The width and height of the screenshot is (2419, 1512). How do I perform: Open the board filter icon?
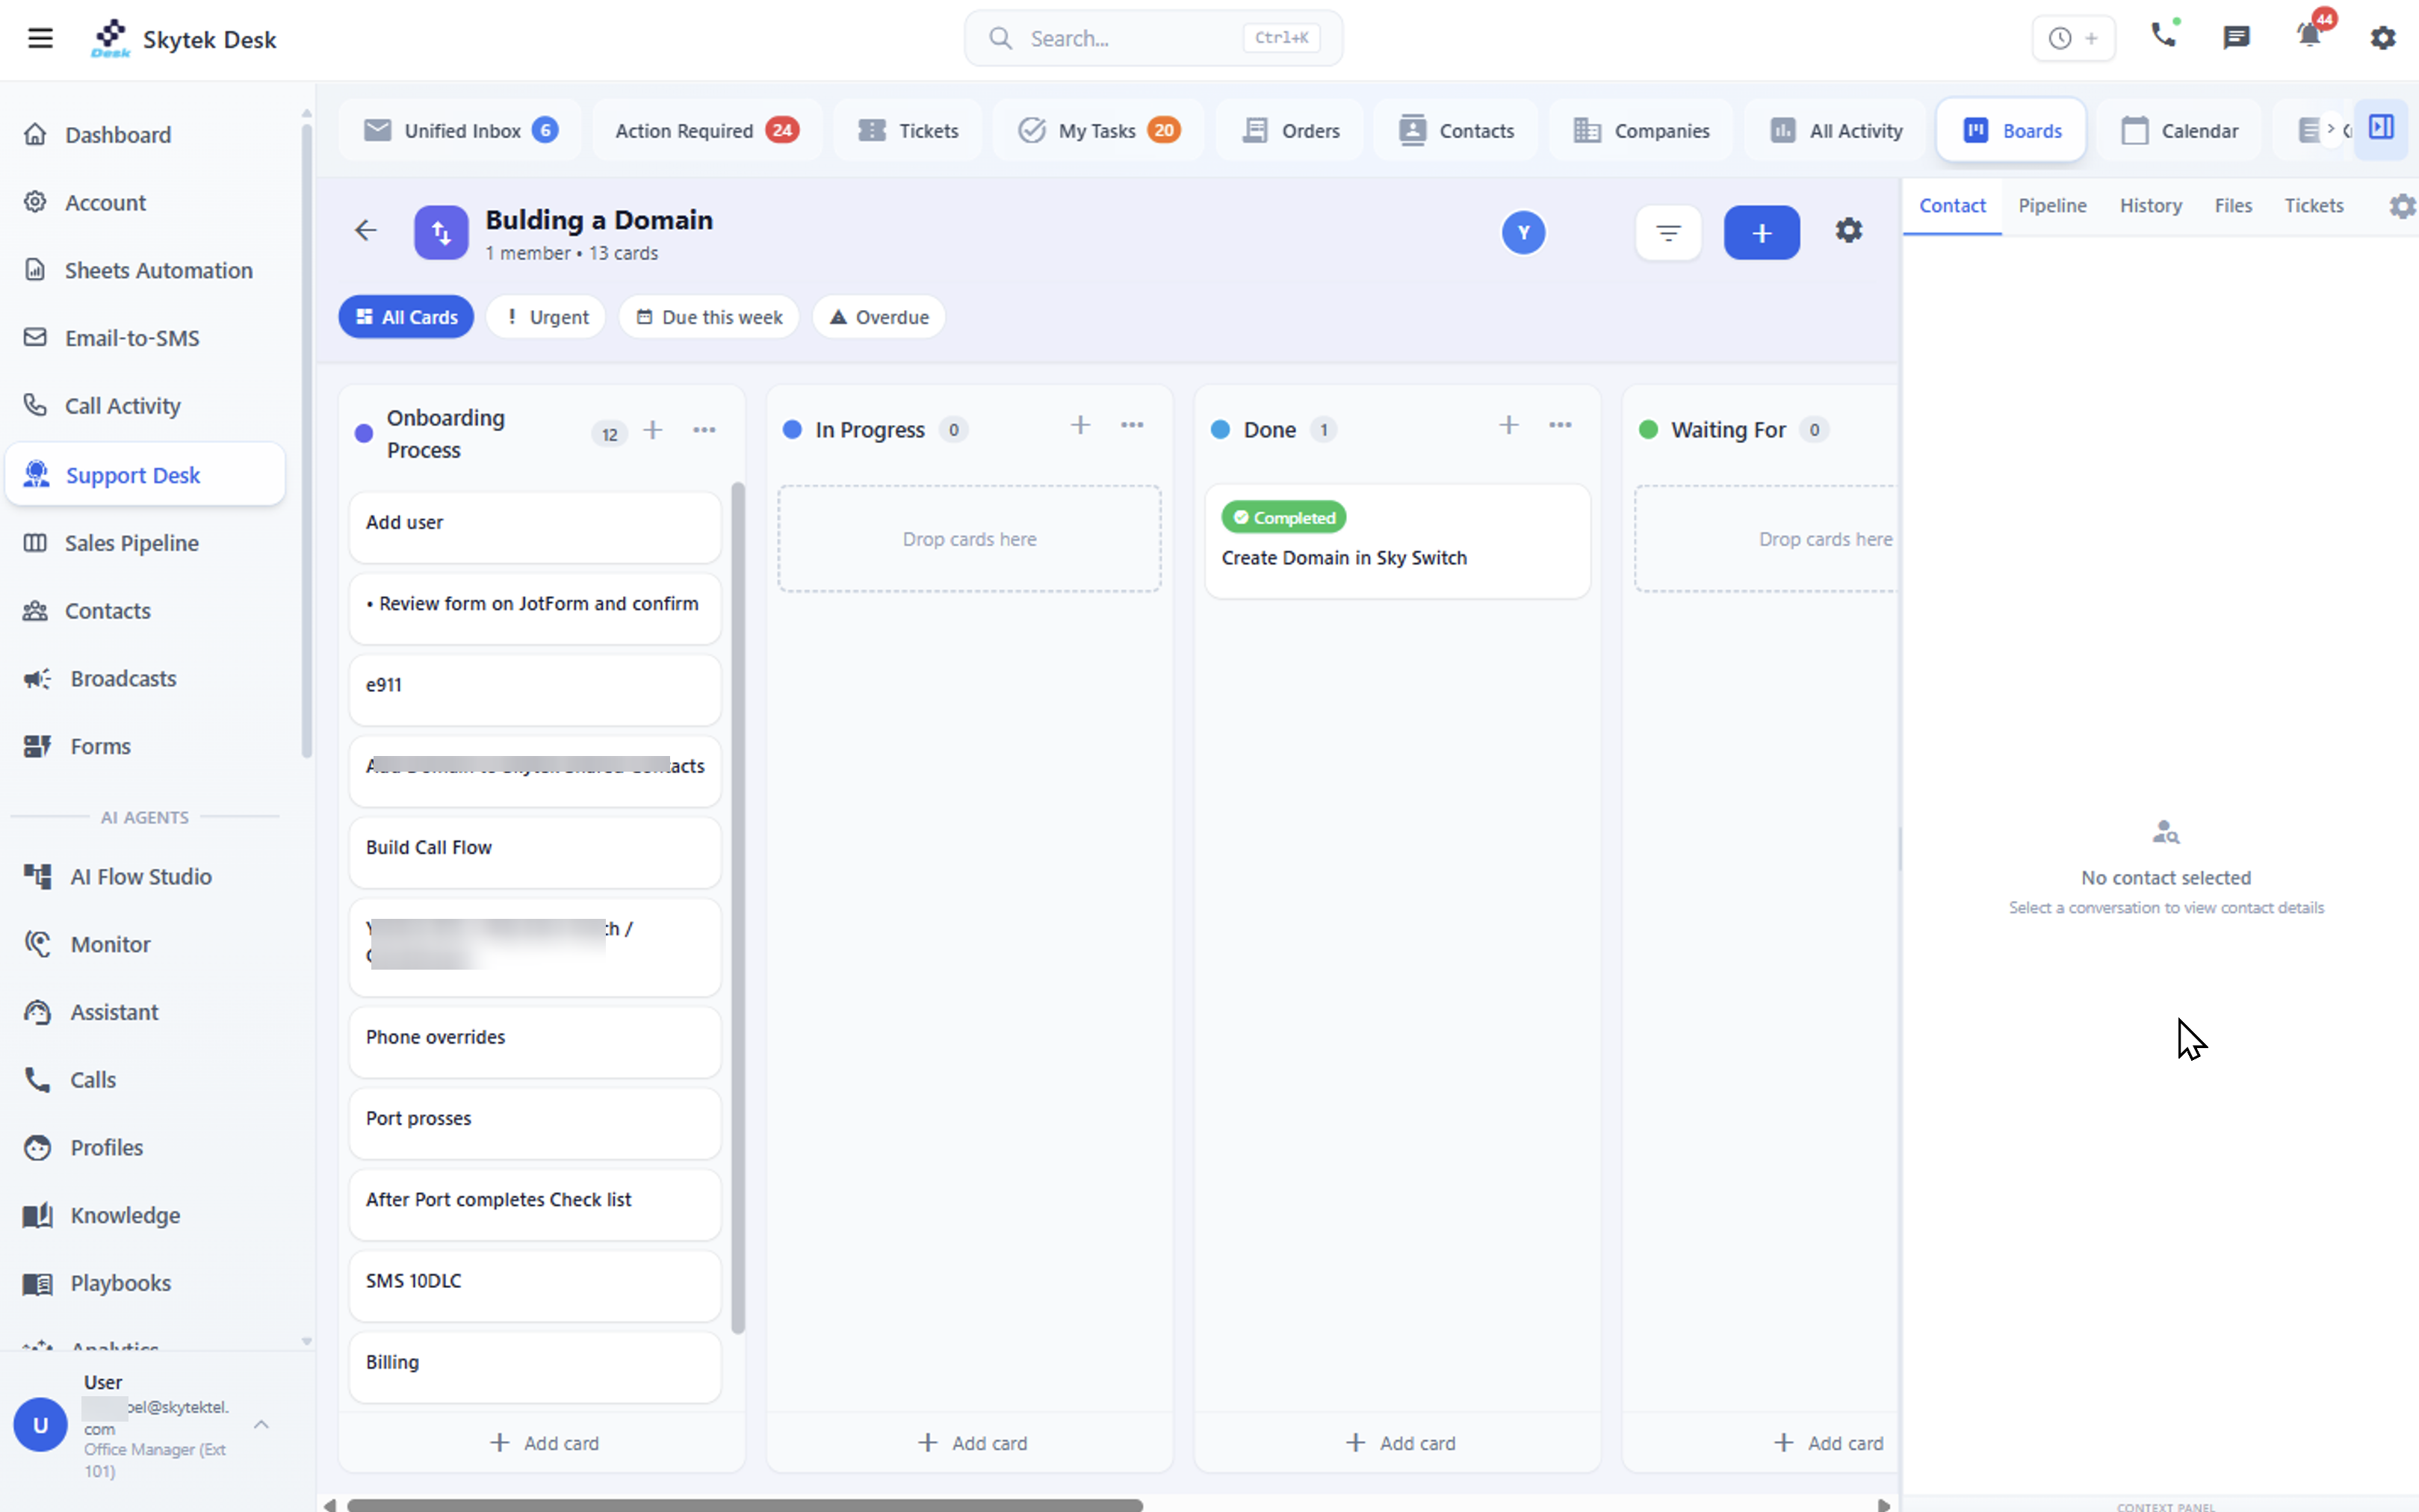coord(1667,232)
